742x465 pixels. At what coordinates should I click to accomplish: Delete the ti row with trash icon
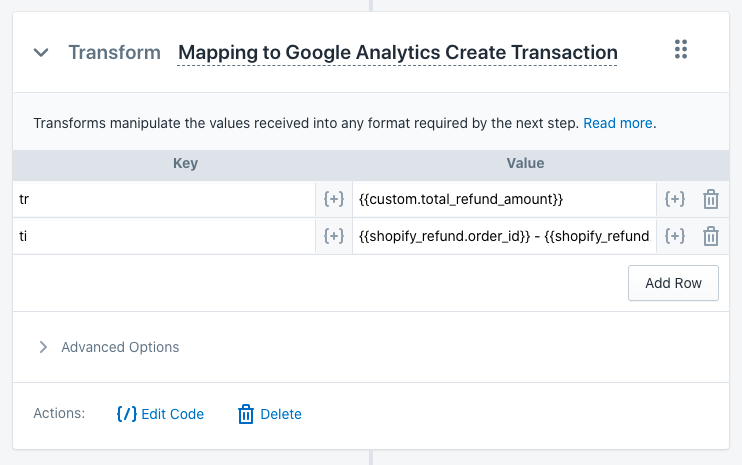pos(711,236)
